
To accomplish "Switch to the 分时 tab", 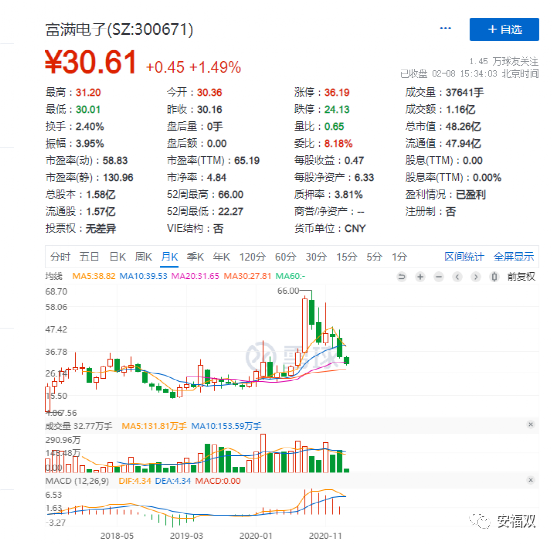I will pos(60,257).
